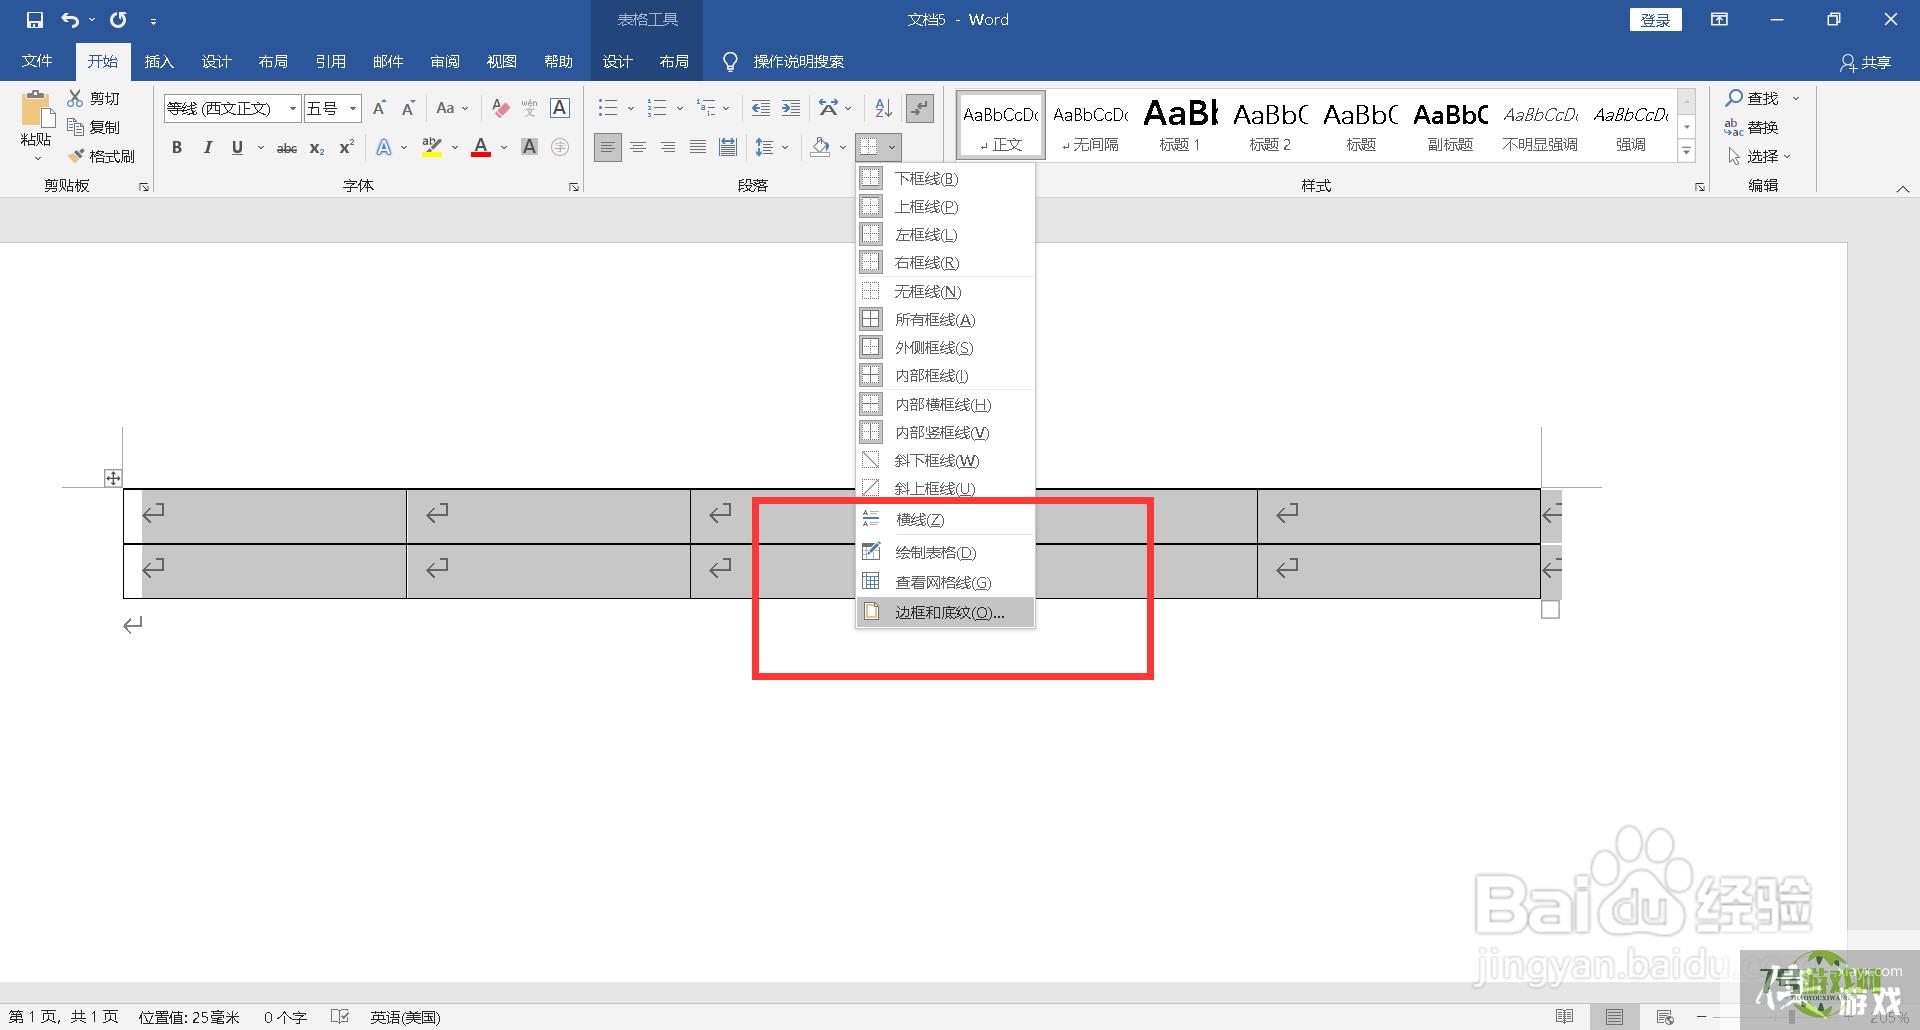Image resolution: width=1920 pixels, height=1030 pixels.
Task: Choose 无框线(N) from the borders menu
Action: point(945,291)
